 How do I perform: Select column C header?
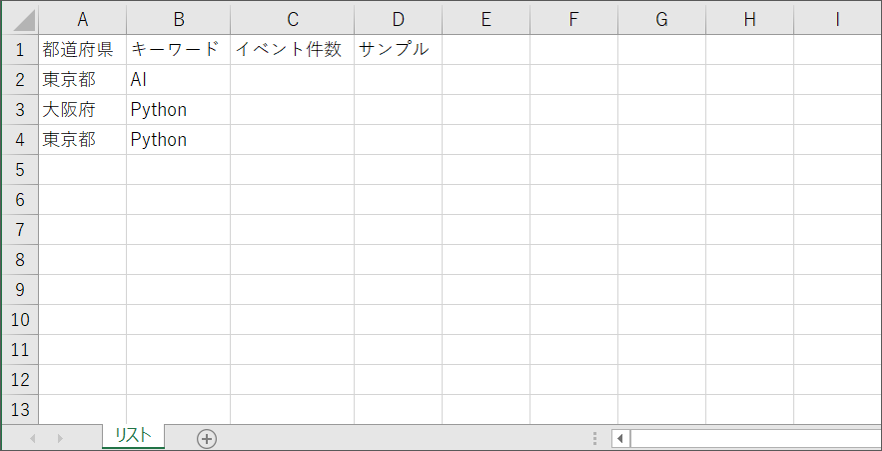coord(292,19)
